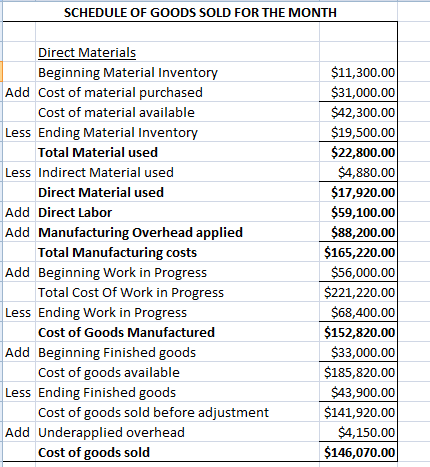Select the 'Total Material used' cell
The height and width of the screenshot is (467, 430).
177,152
